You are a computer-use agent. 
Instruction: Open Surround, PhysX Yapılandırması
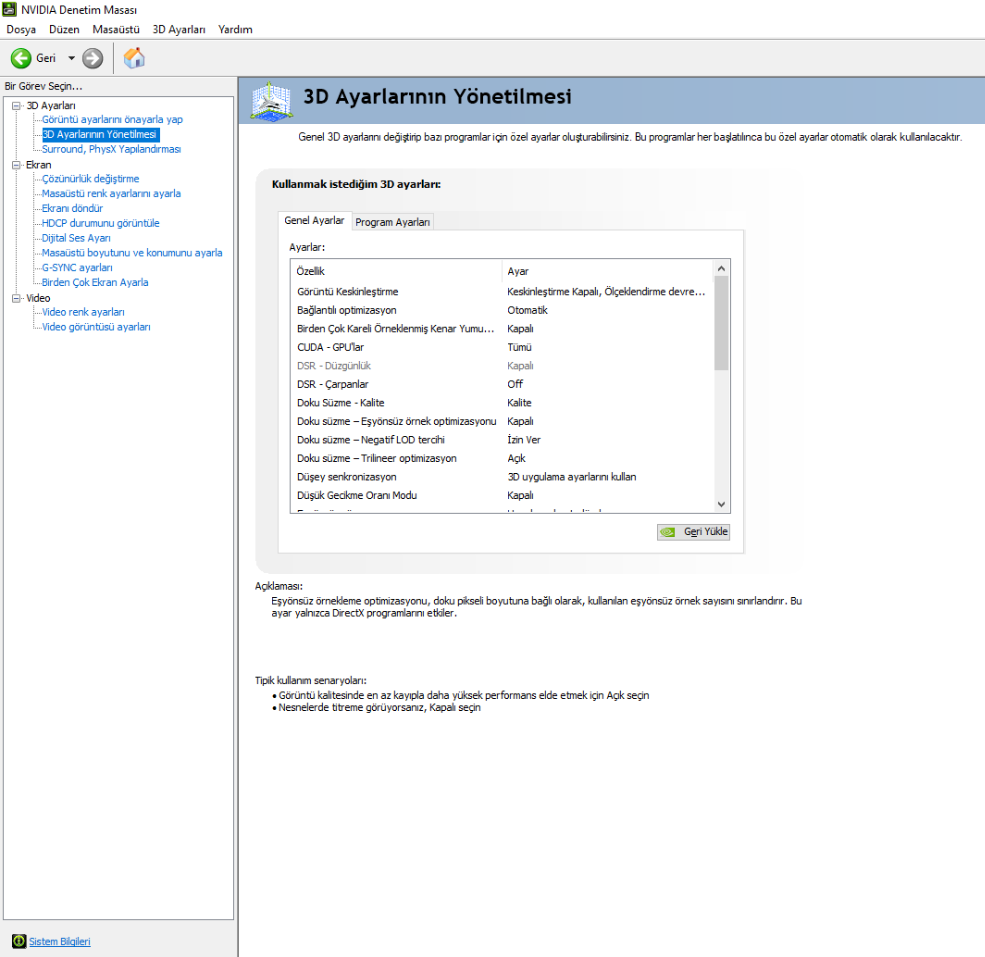point(111,149)
